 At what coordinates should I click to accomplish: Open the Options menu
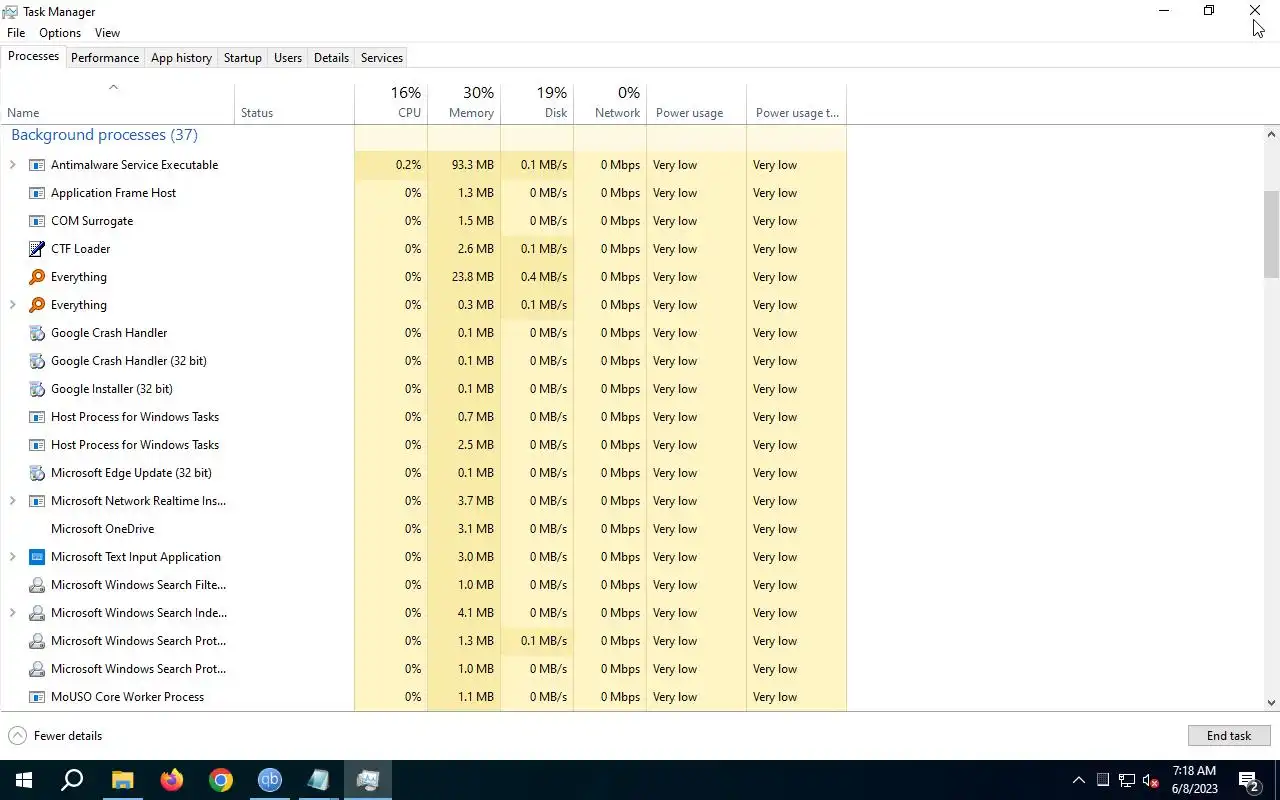pos(60,33)
